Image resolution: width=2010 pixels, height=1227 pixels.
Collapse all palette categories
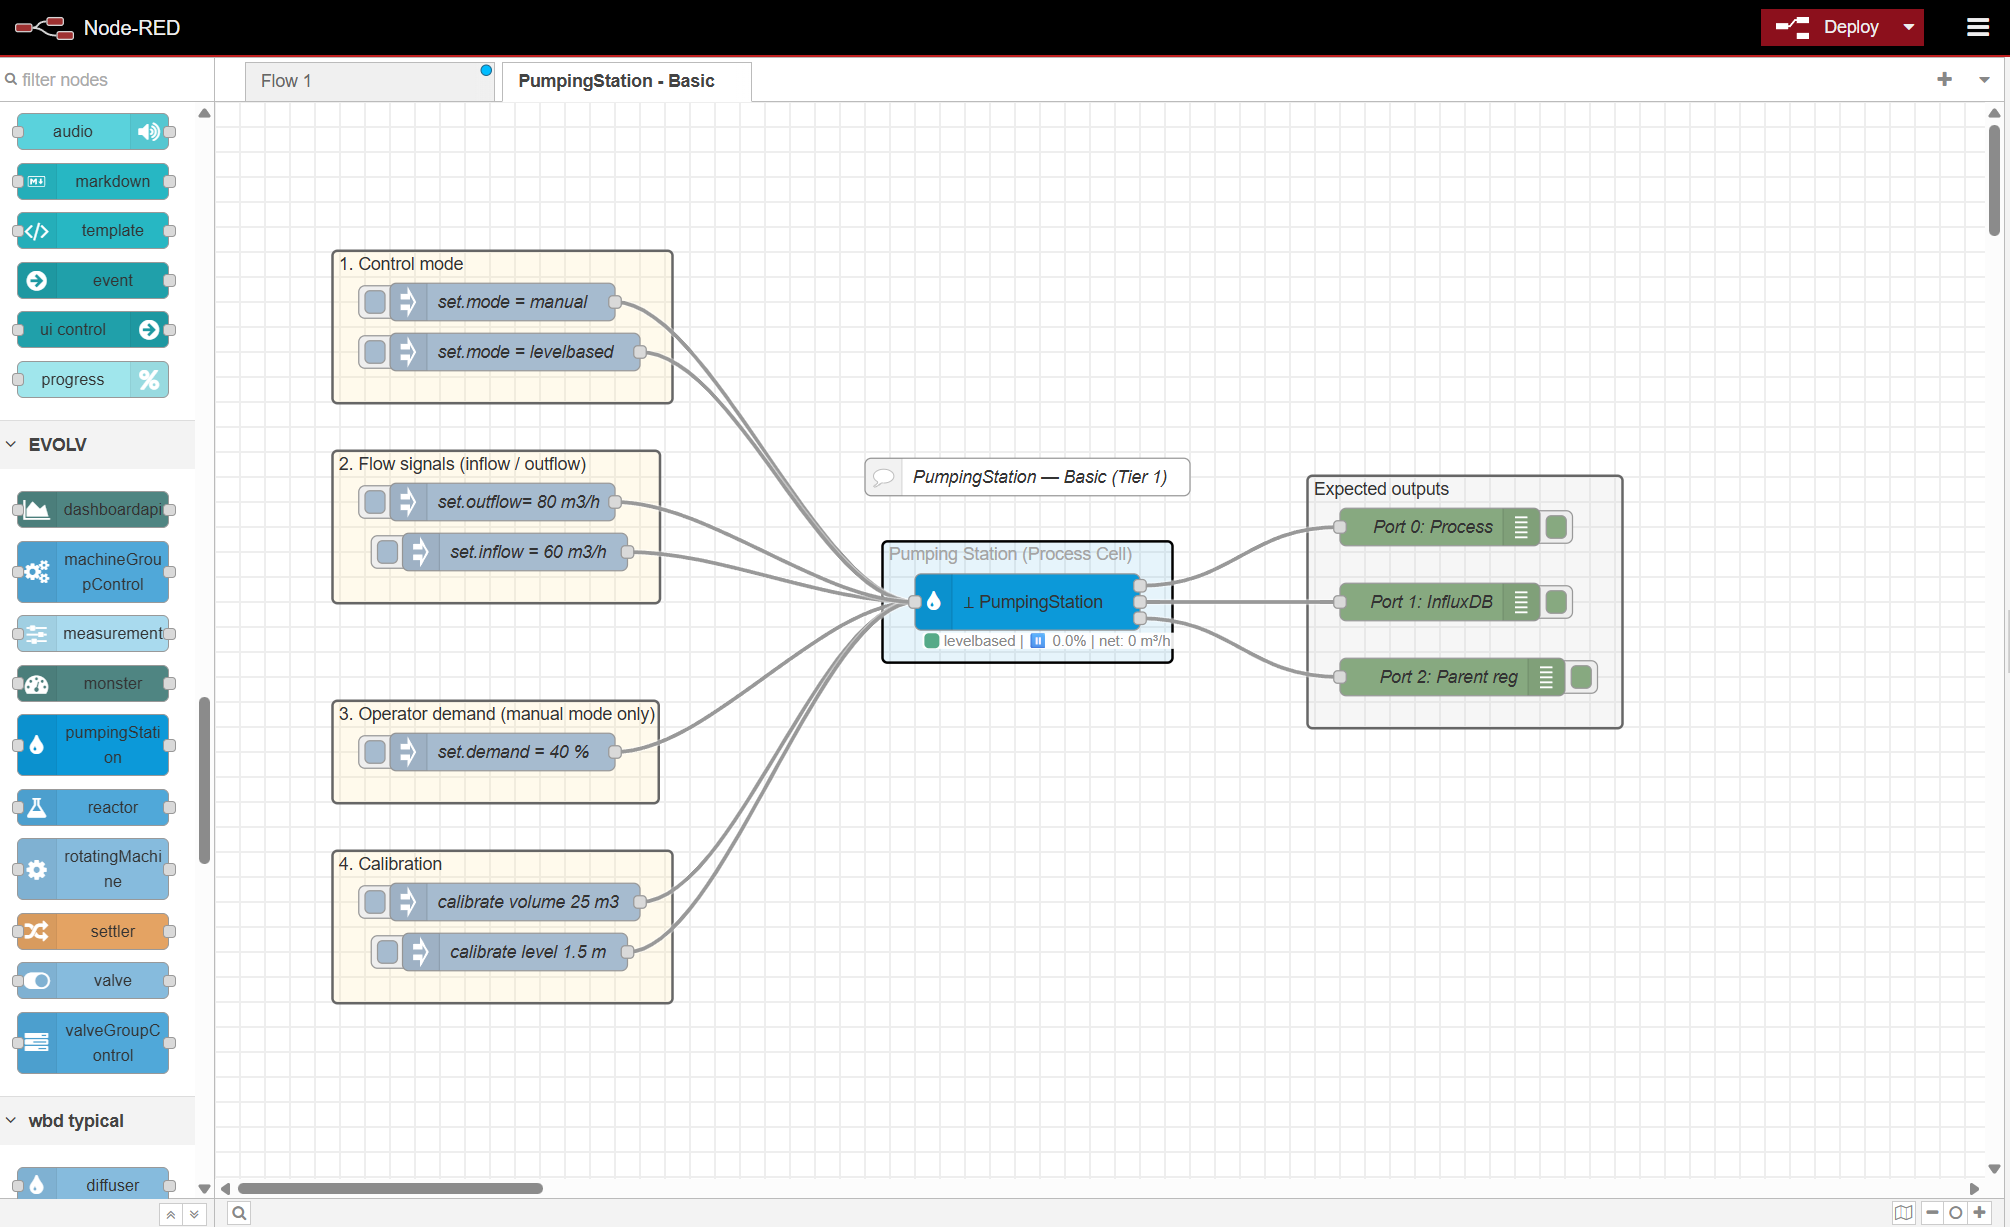(x=171, y=1214)
